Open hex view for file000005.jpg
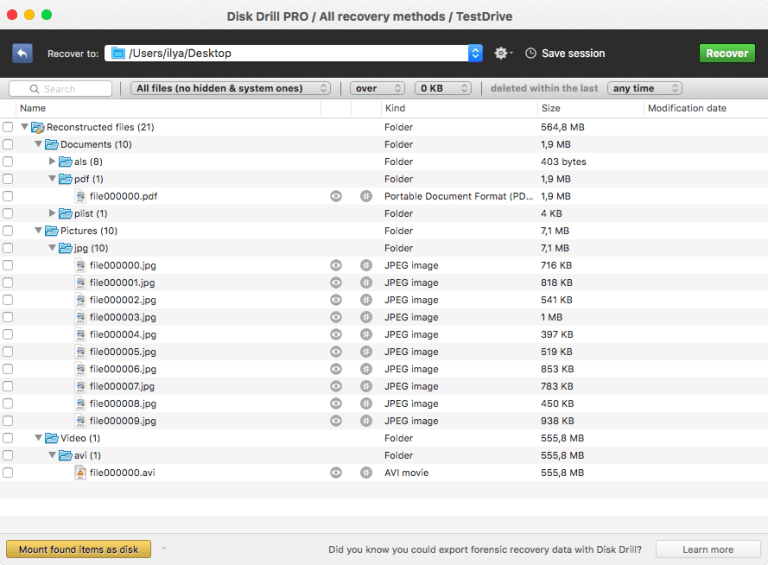 pyautogui.click(x=366, y=352)
